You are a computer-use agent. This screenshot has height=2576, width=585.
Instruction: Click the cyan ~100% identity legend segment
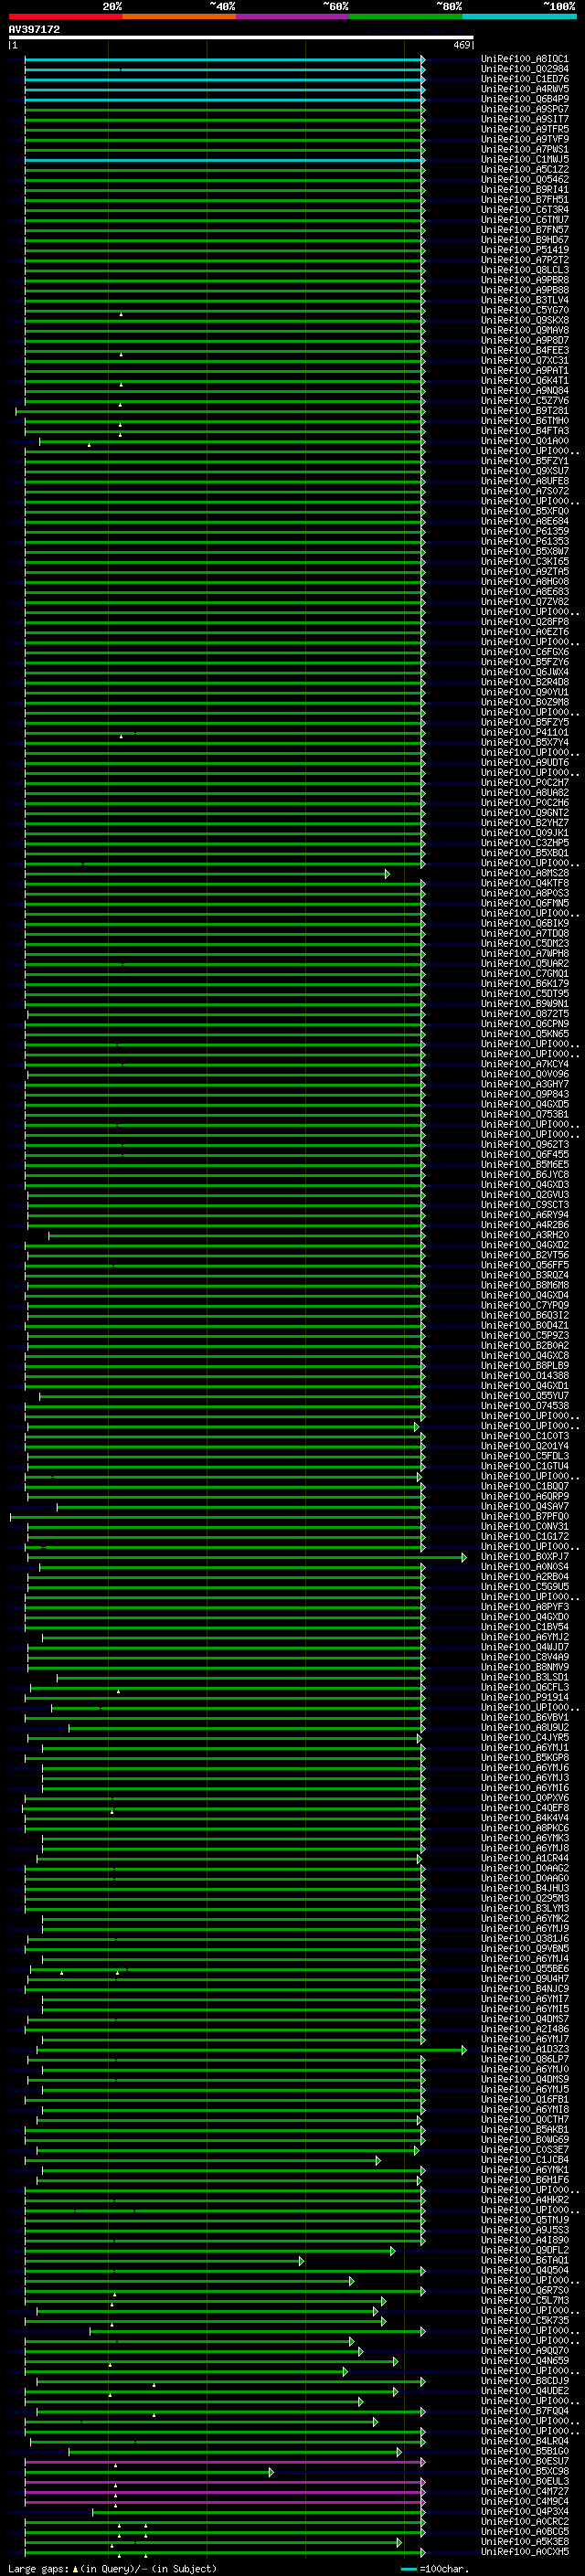519,16
